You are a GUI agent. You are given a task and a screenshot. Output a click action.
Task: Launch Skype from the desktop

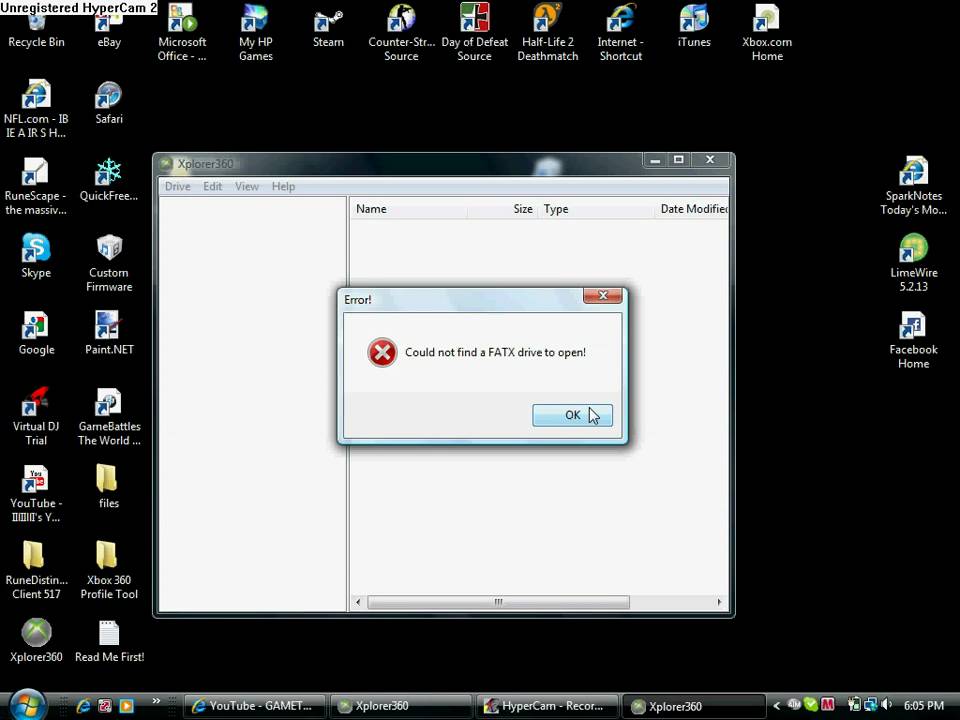36,256
